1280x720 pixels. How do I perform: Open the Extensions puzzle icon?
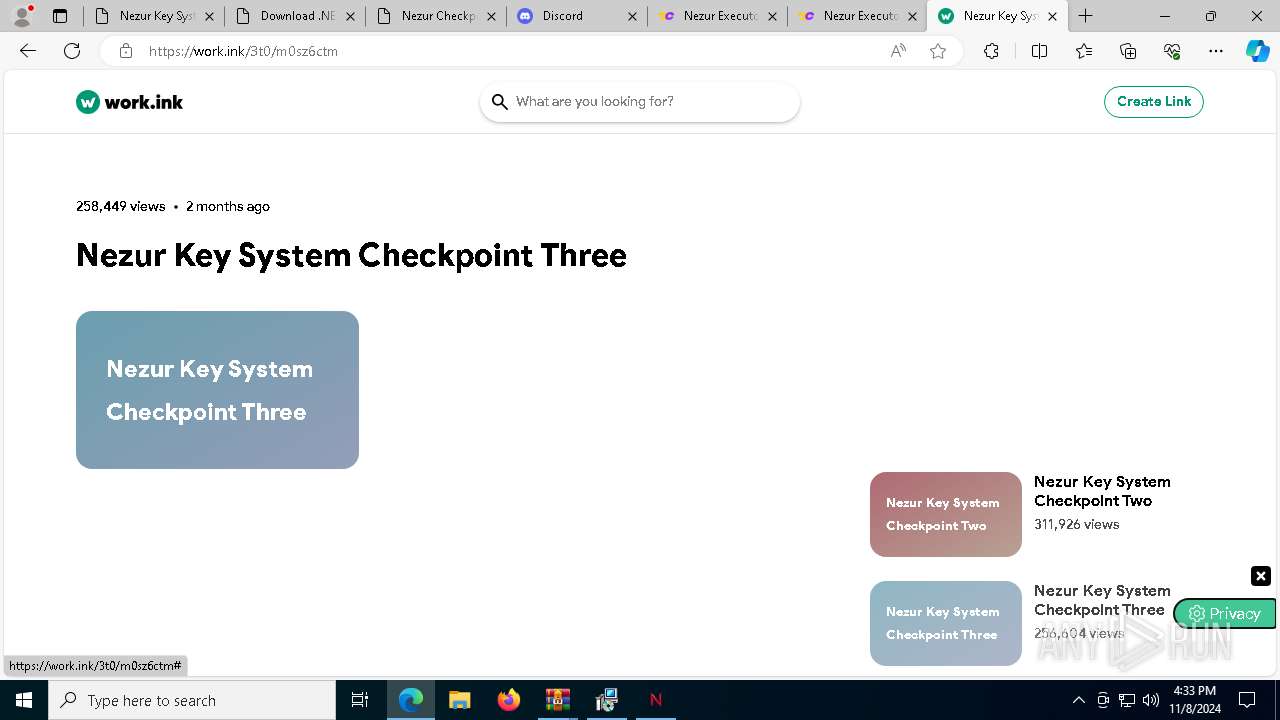pos(991,51)
